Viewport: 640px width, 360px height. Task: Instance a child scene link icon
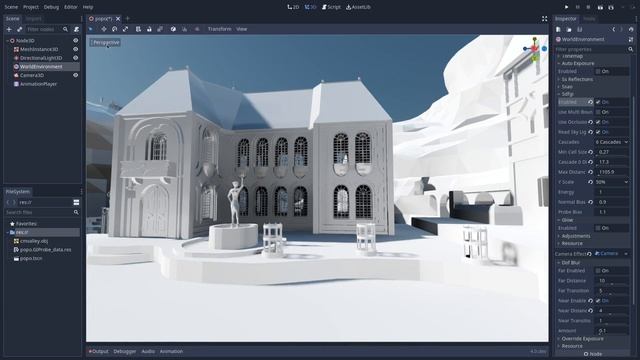(x=19, y=29)
